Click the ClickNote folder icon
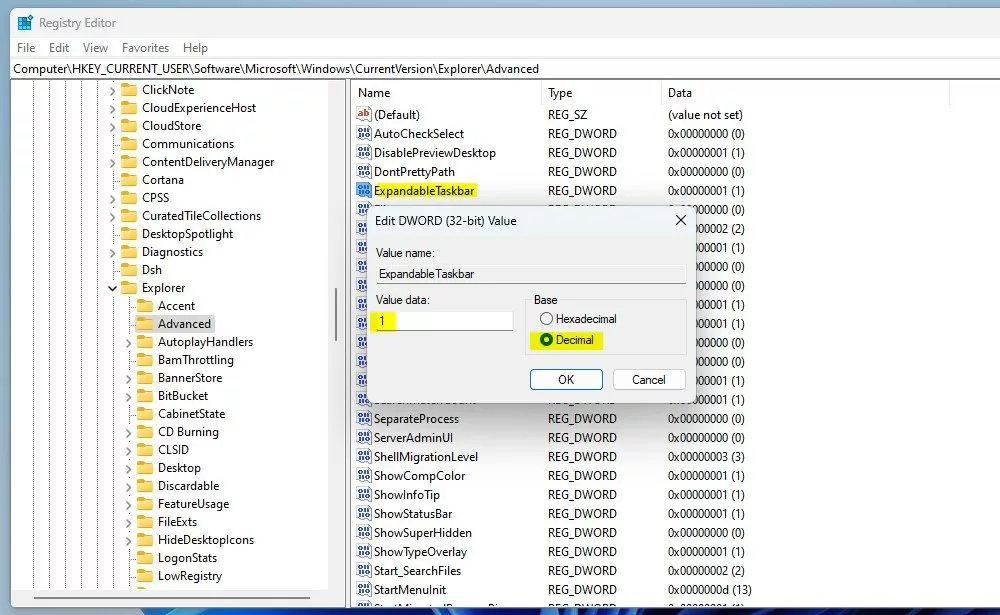 (129, 90)
